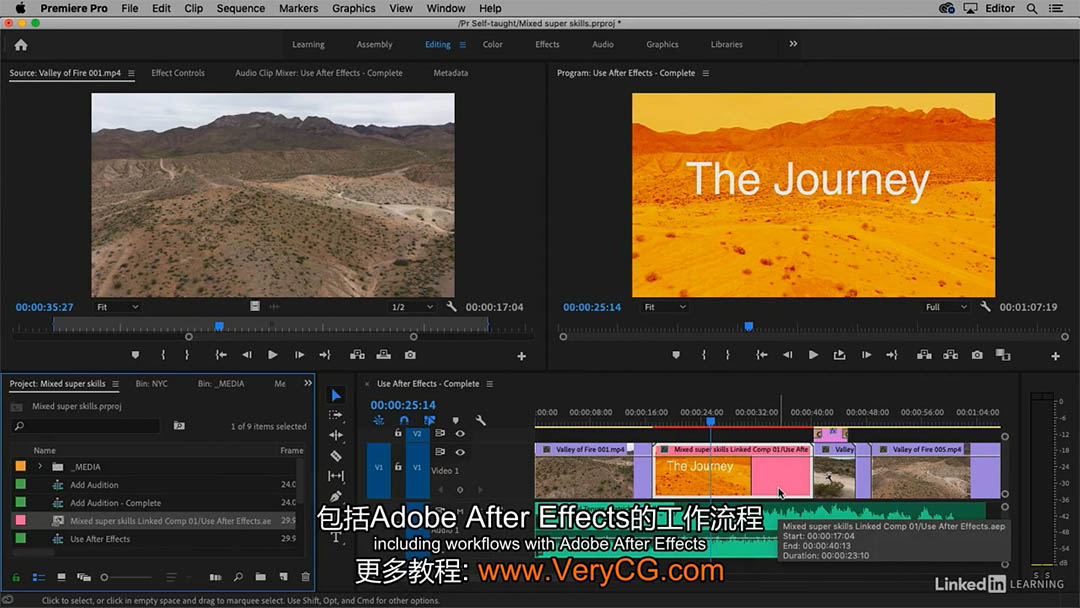Toggle V1 track output eye
Image resolution: width=1080 pixels, height=608 pixels.
coord(460,452)
